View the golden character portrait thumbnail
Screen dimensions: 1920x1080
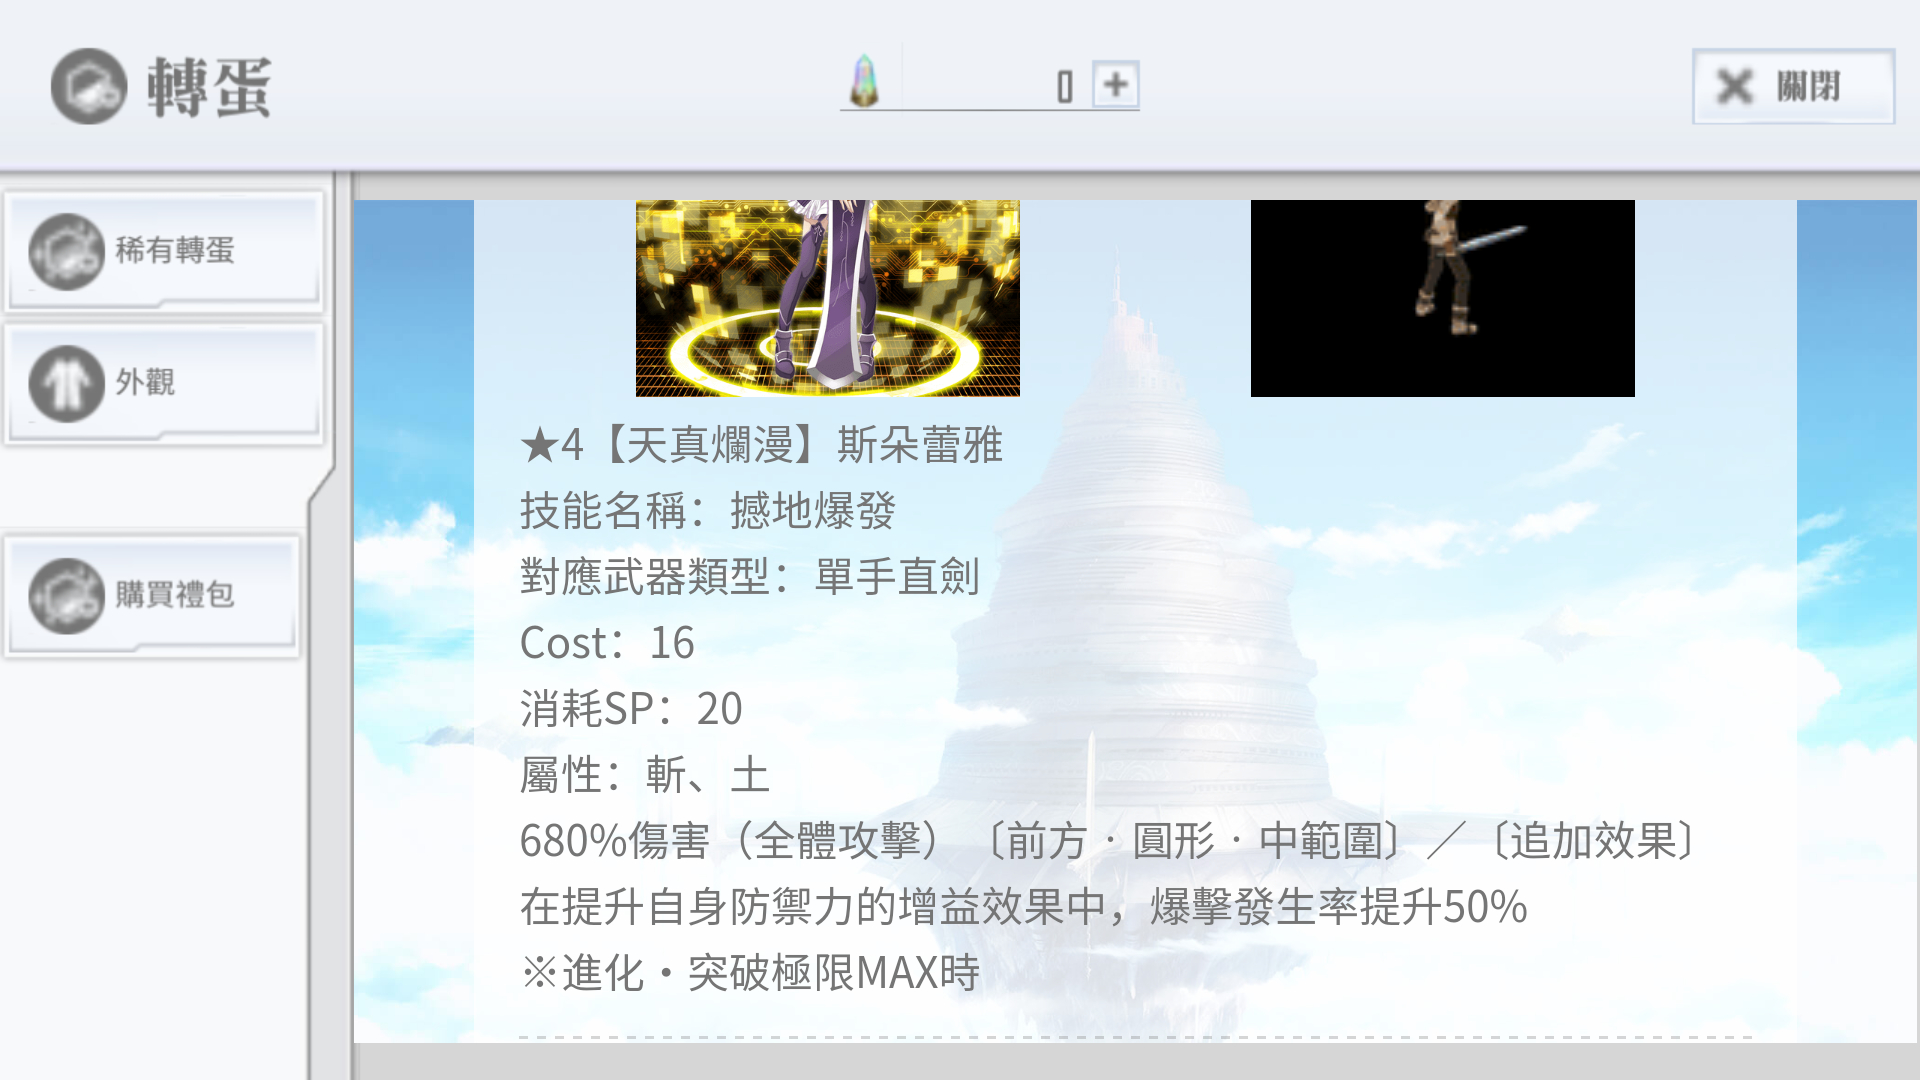[x=828, y=298]
